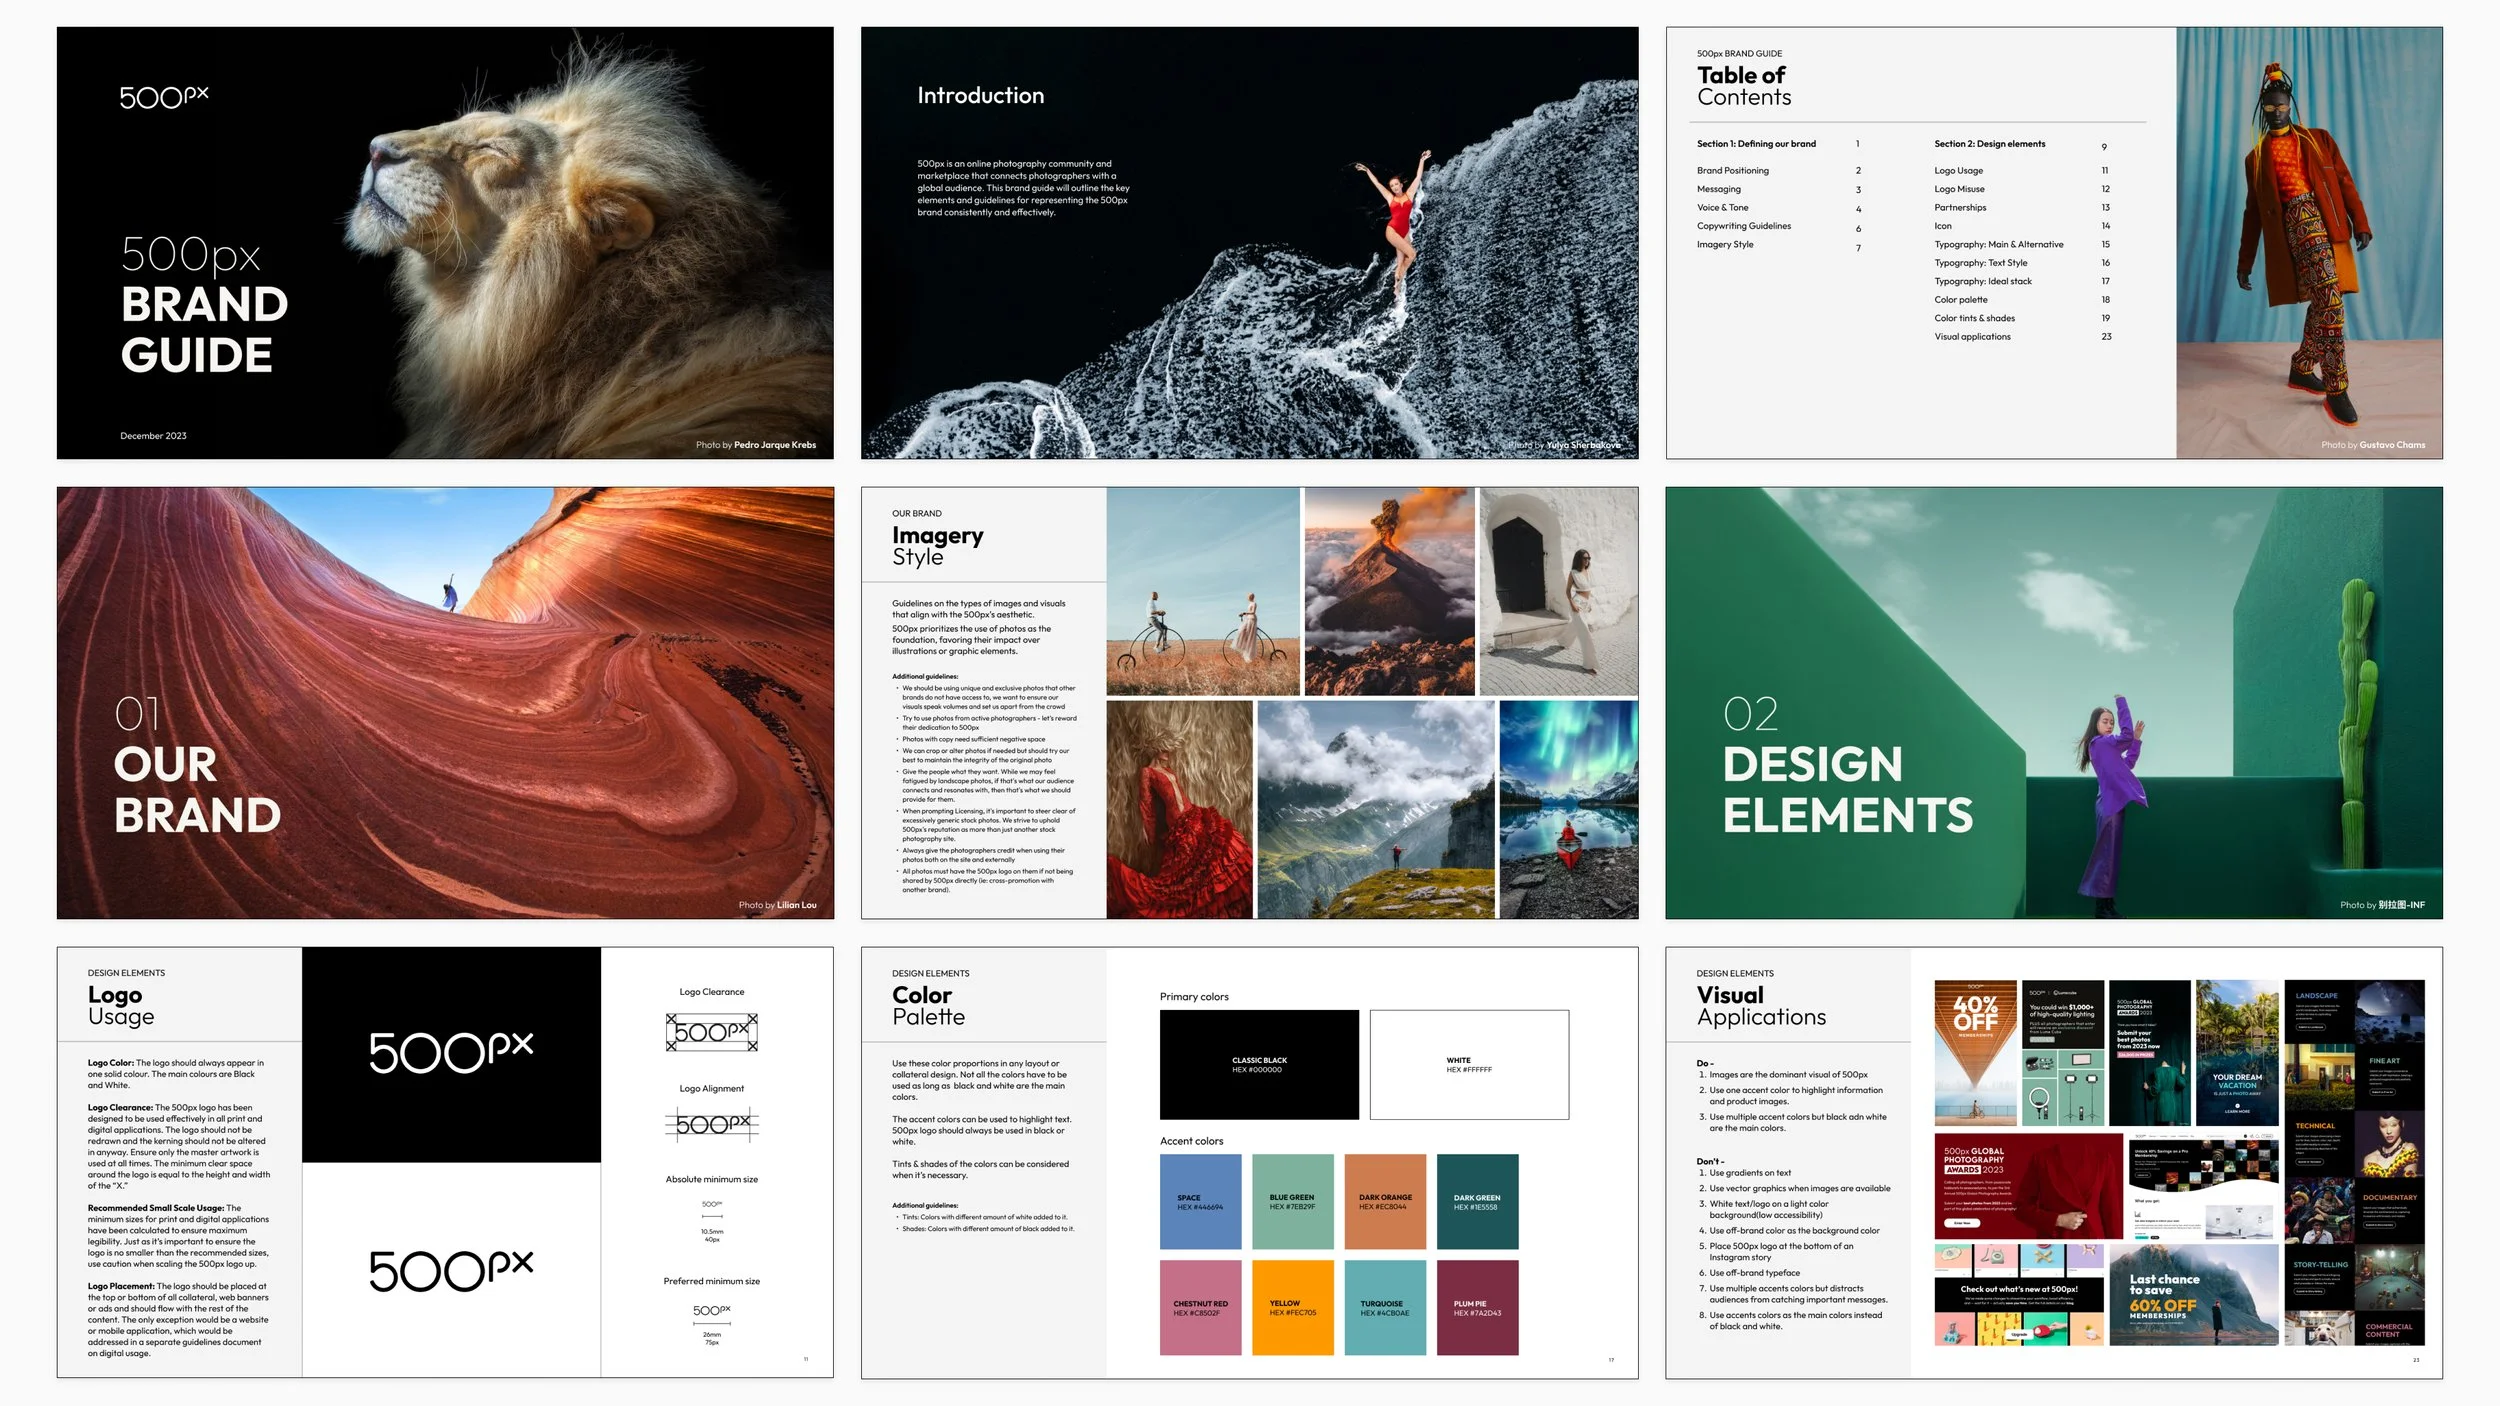Select the woman in red dress photo
Image resolution: width=2500 pixels, height=1406 pixels.
(1180, 809)
